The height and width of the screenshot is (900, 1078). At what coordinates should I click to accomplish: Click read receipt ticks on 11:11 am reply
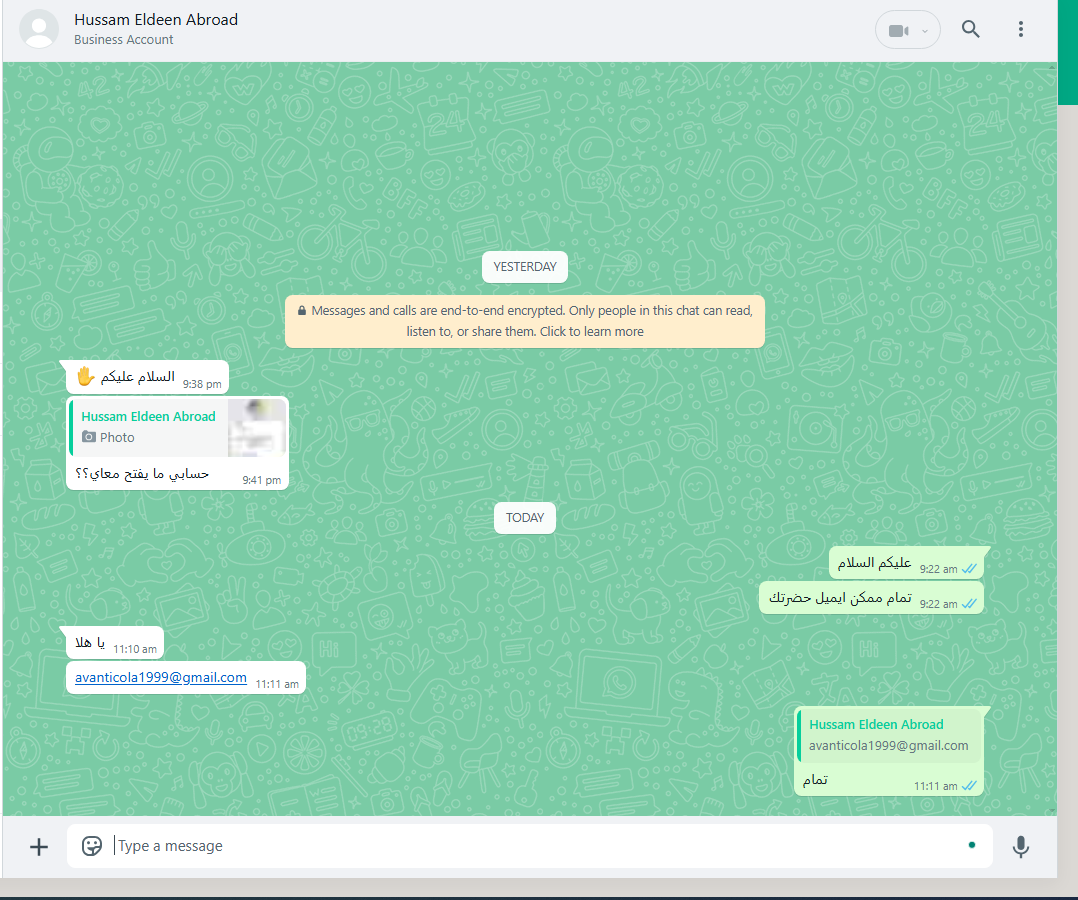[x=969, y=786]
